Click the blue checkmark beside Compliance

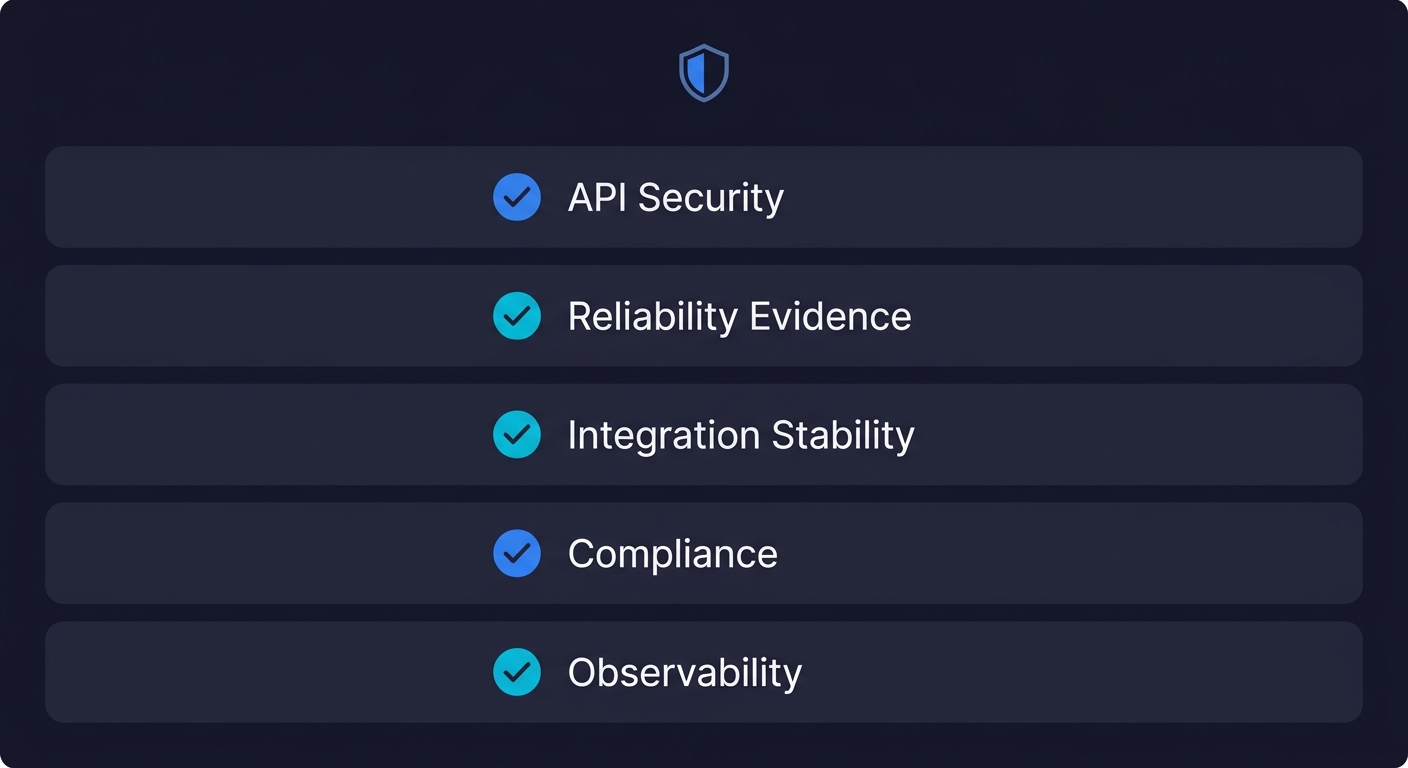click(x=517, y=554)
